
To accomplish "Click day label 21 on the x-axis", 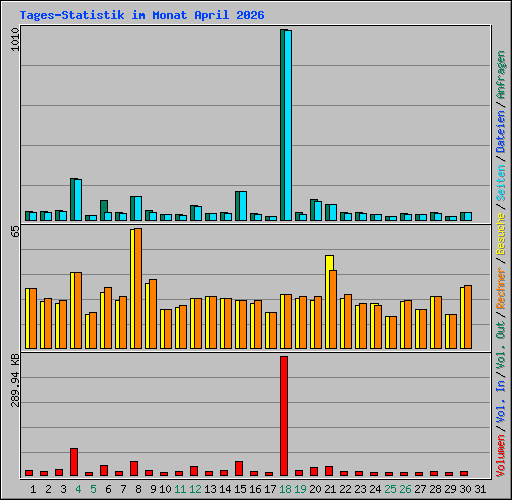I will tap(330, 489).
